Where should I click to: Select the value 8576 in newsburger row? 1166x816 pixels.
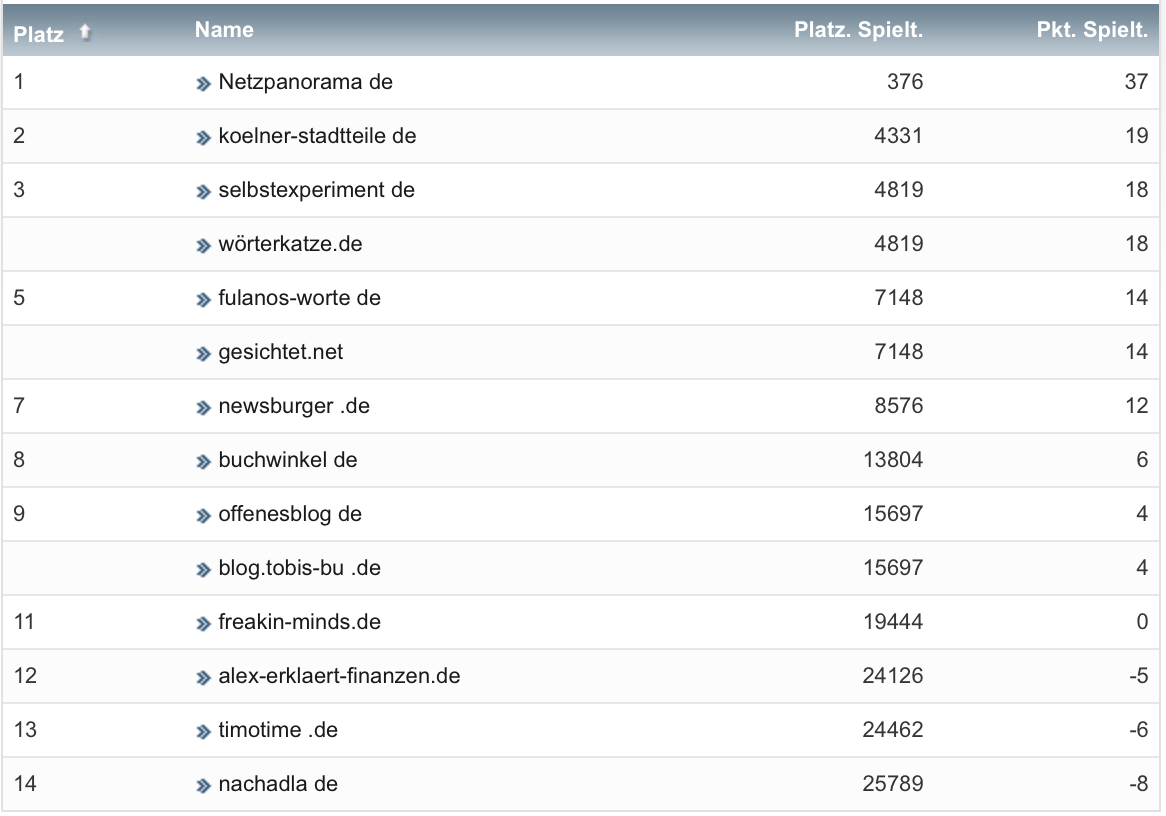898,406
